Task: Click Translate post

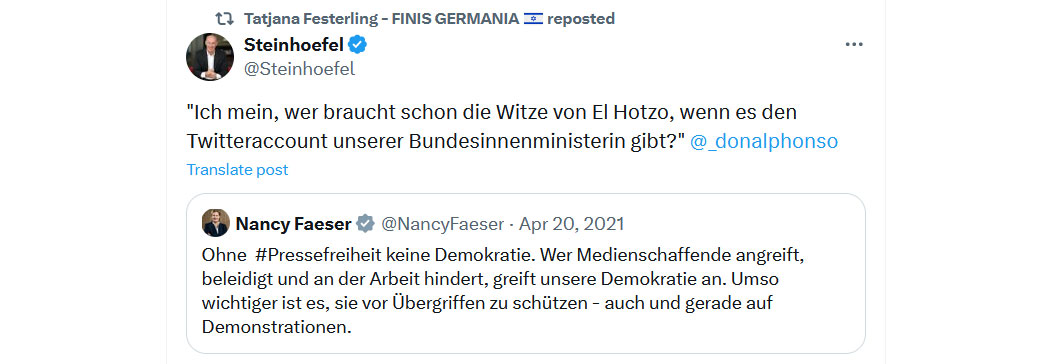Action: (x=237, y=170)
